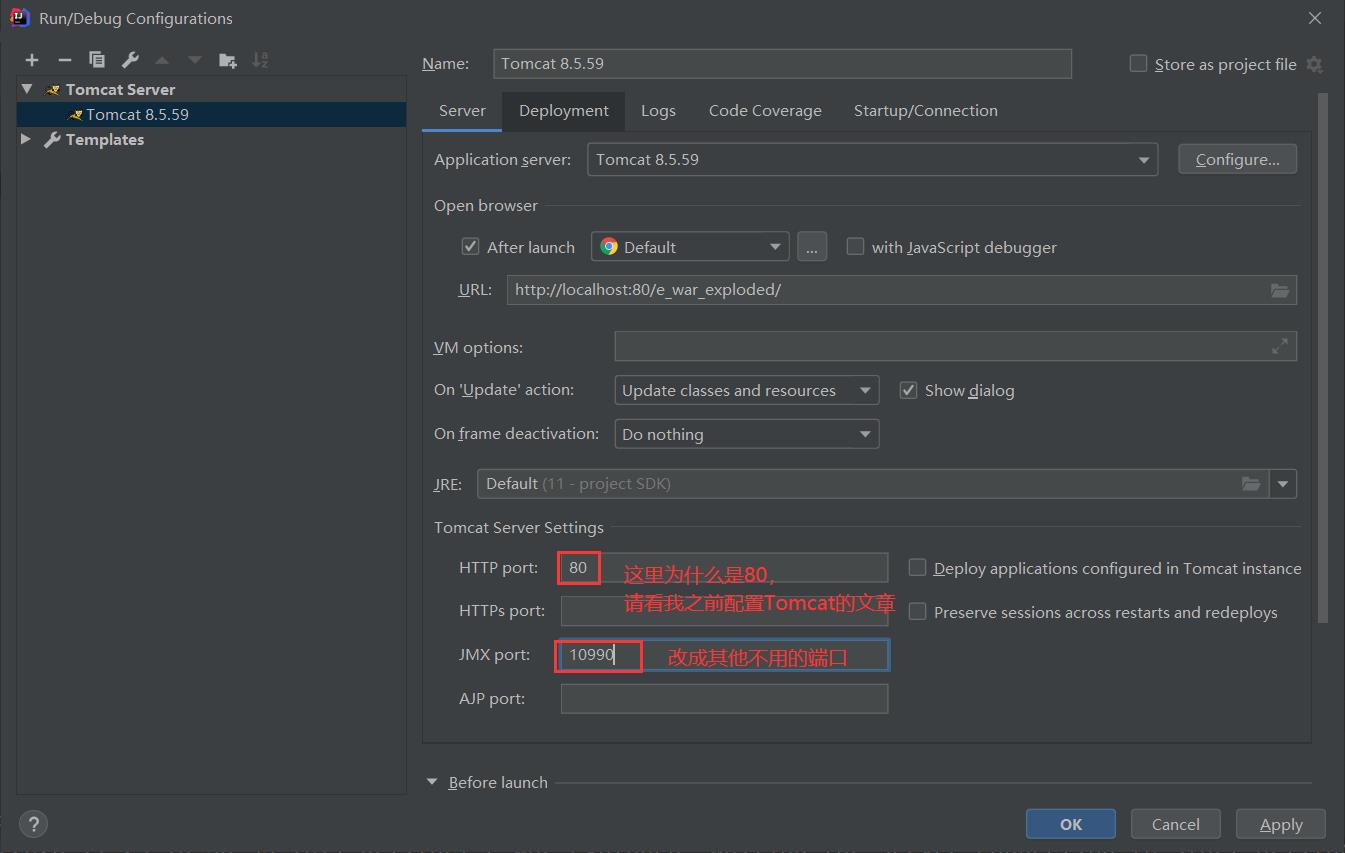Screen dimensions: 1345x853
Task: Click the Name input field
Action: [782, 63]
